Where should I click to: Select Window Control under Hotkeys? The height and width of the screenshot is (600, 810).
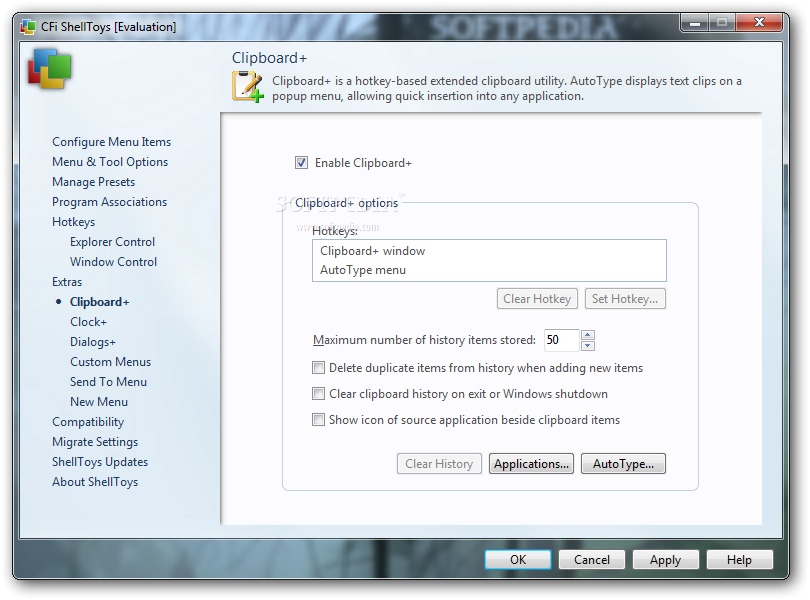point(114,261)
